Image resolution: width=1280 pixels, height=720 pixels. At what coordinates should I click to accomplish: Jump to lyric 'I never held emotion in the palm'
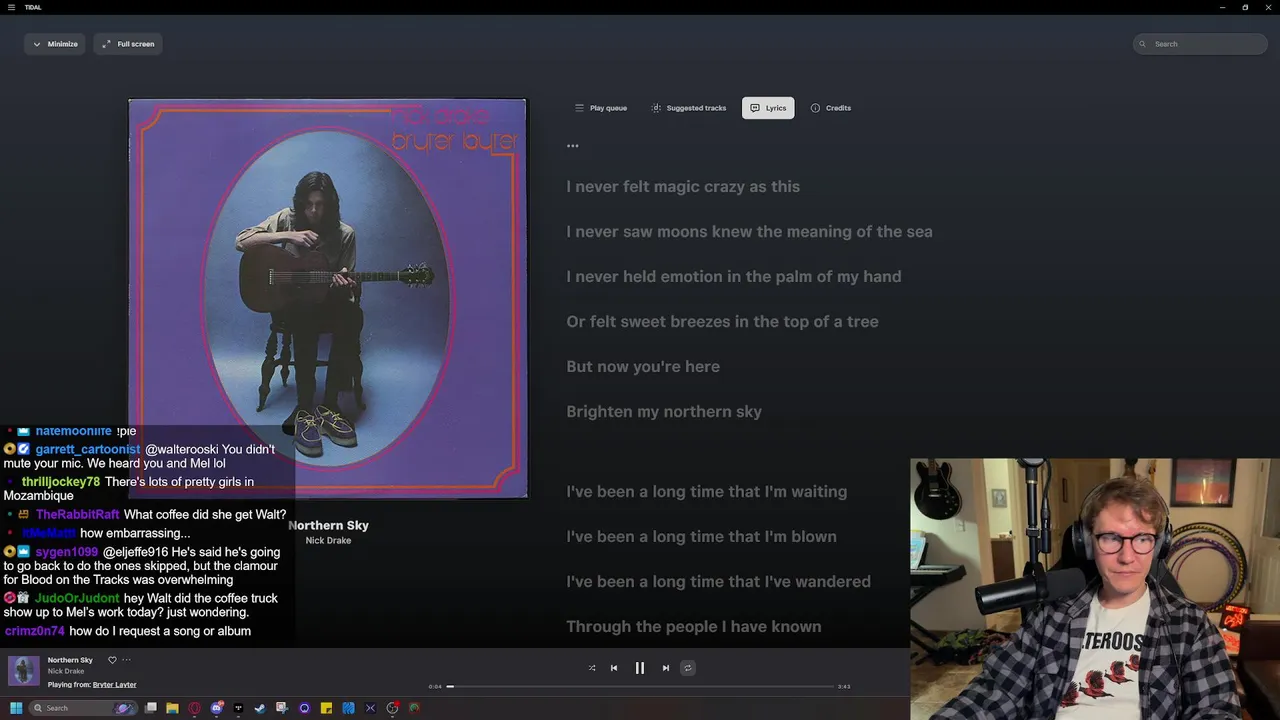point(734,277)
